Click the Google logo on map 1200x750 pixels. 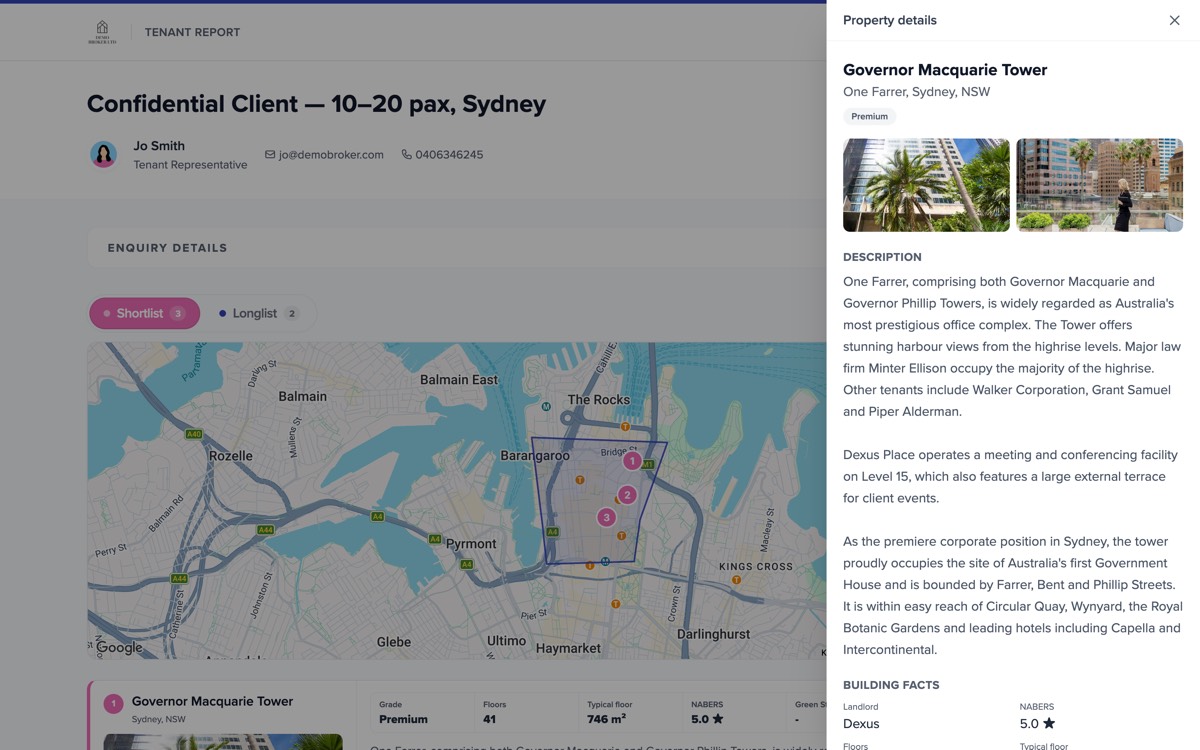(x=119, y=647)
